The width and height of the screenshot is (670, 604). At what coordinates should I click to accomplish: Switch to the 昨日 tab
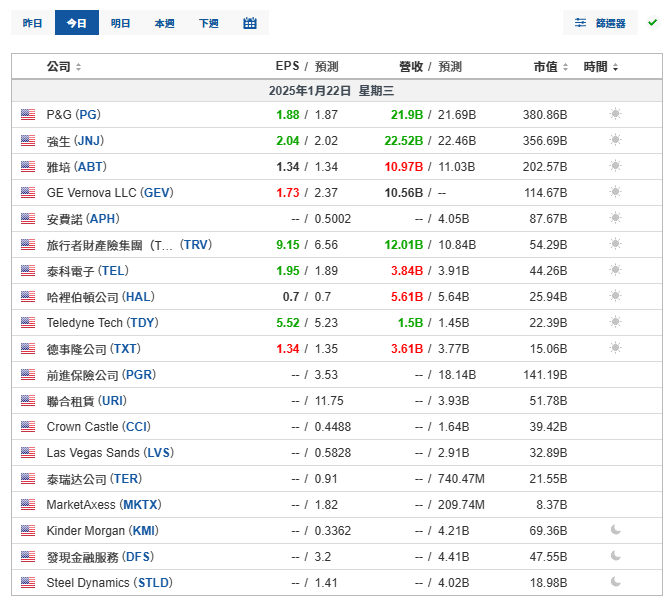pyautogui.click(x=33, y=23)
